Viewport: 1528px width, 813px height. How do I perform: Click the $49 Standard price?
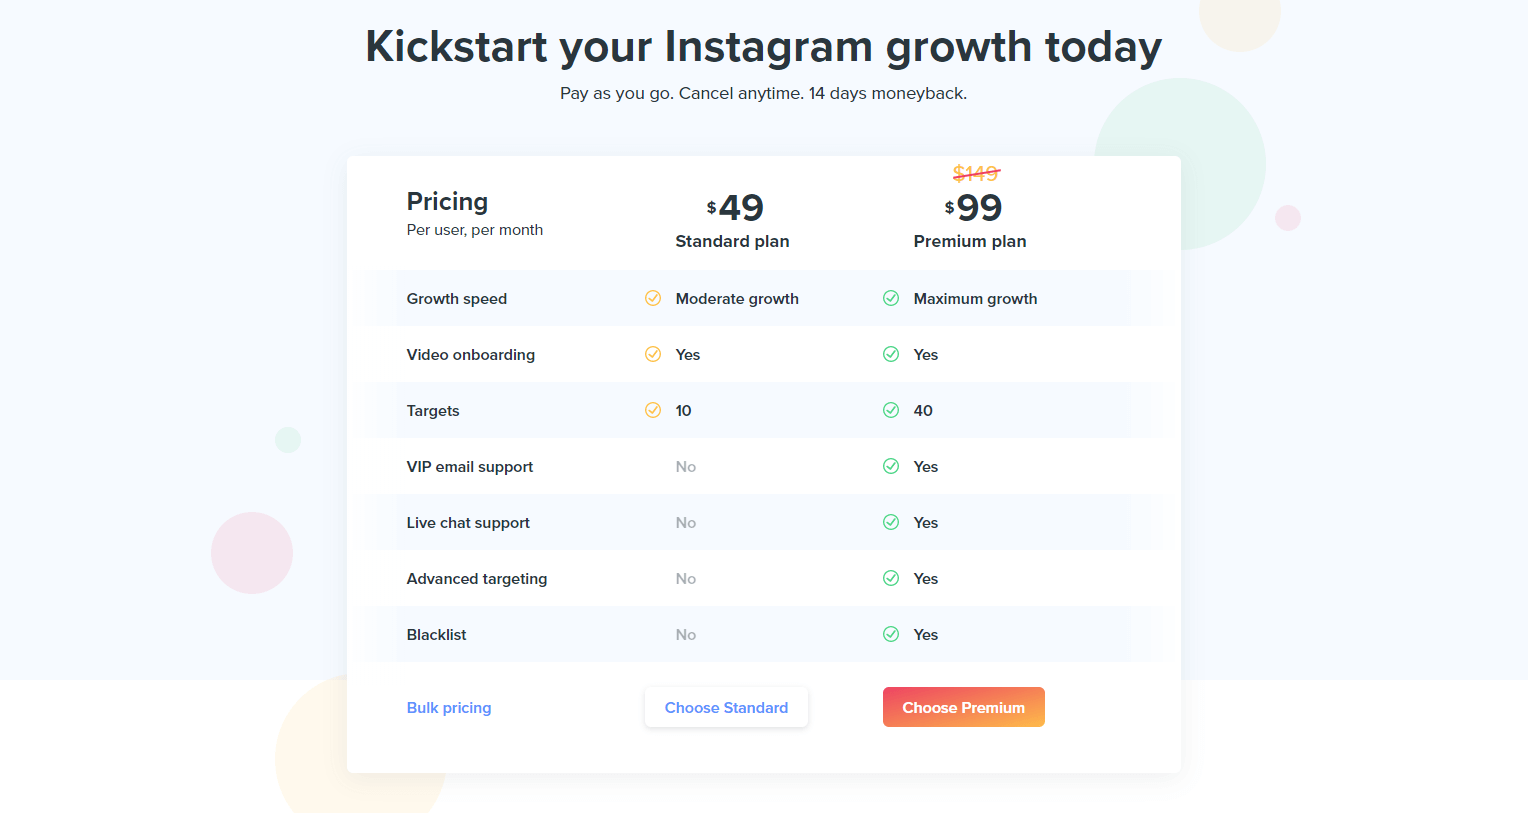pyautogui.click(x=736, y=208)
